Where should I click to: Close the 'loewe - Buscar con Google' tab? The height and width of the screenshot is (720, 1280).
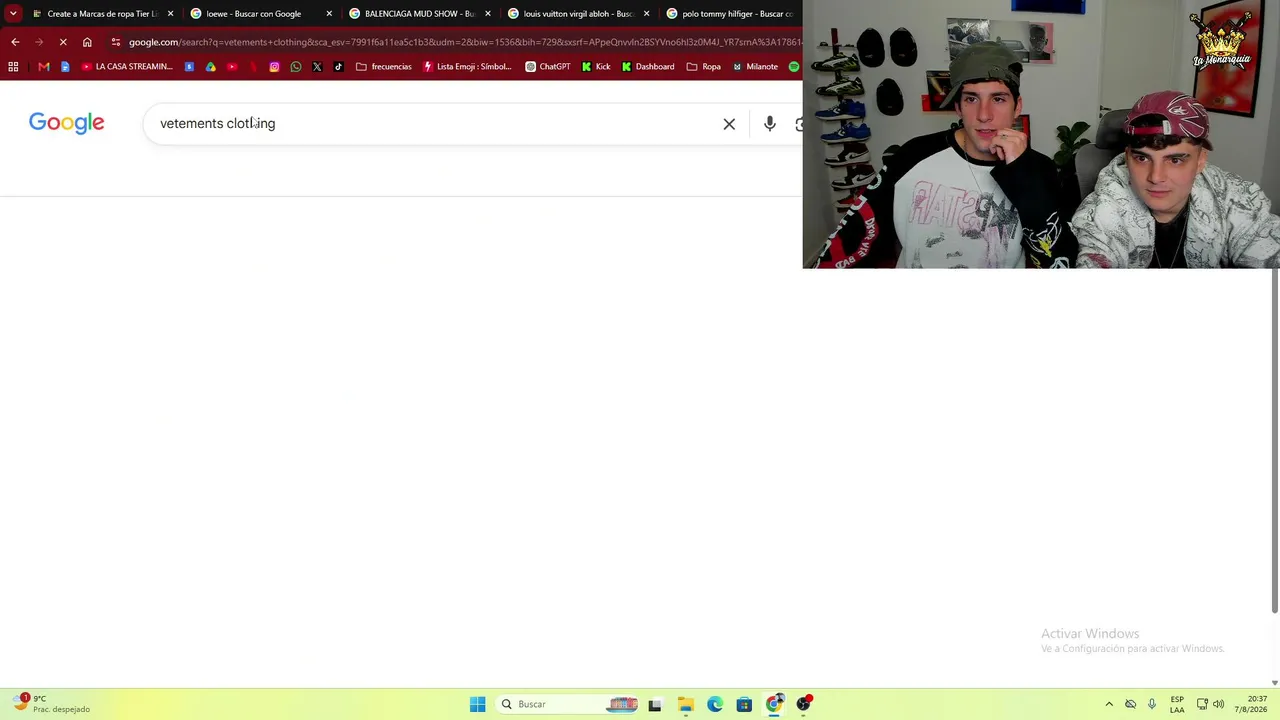click(329, 14)
